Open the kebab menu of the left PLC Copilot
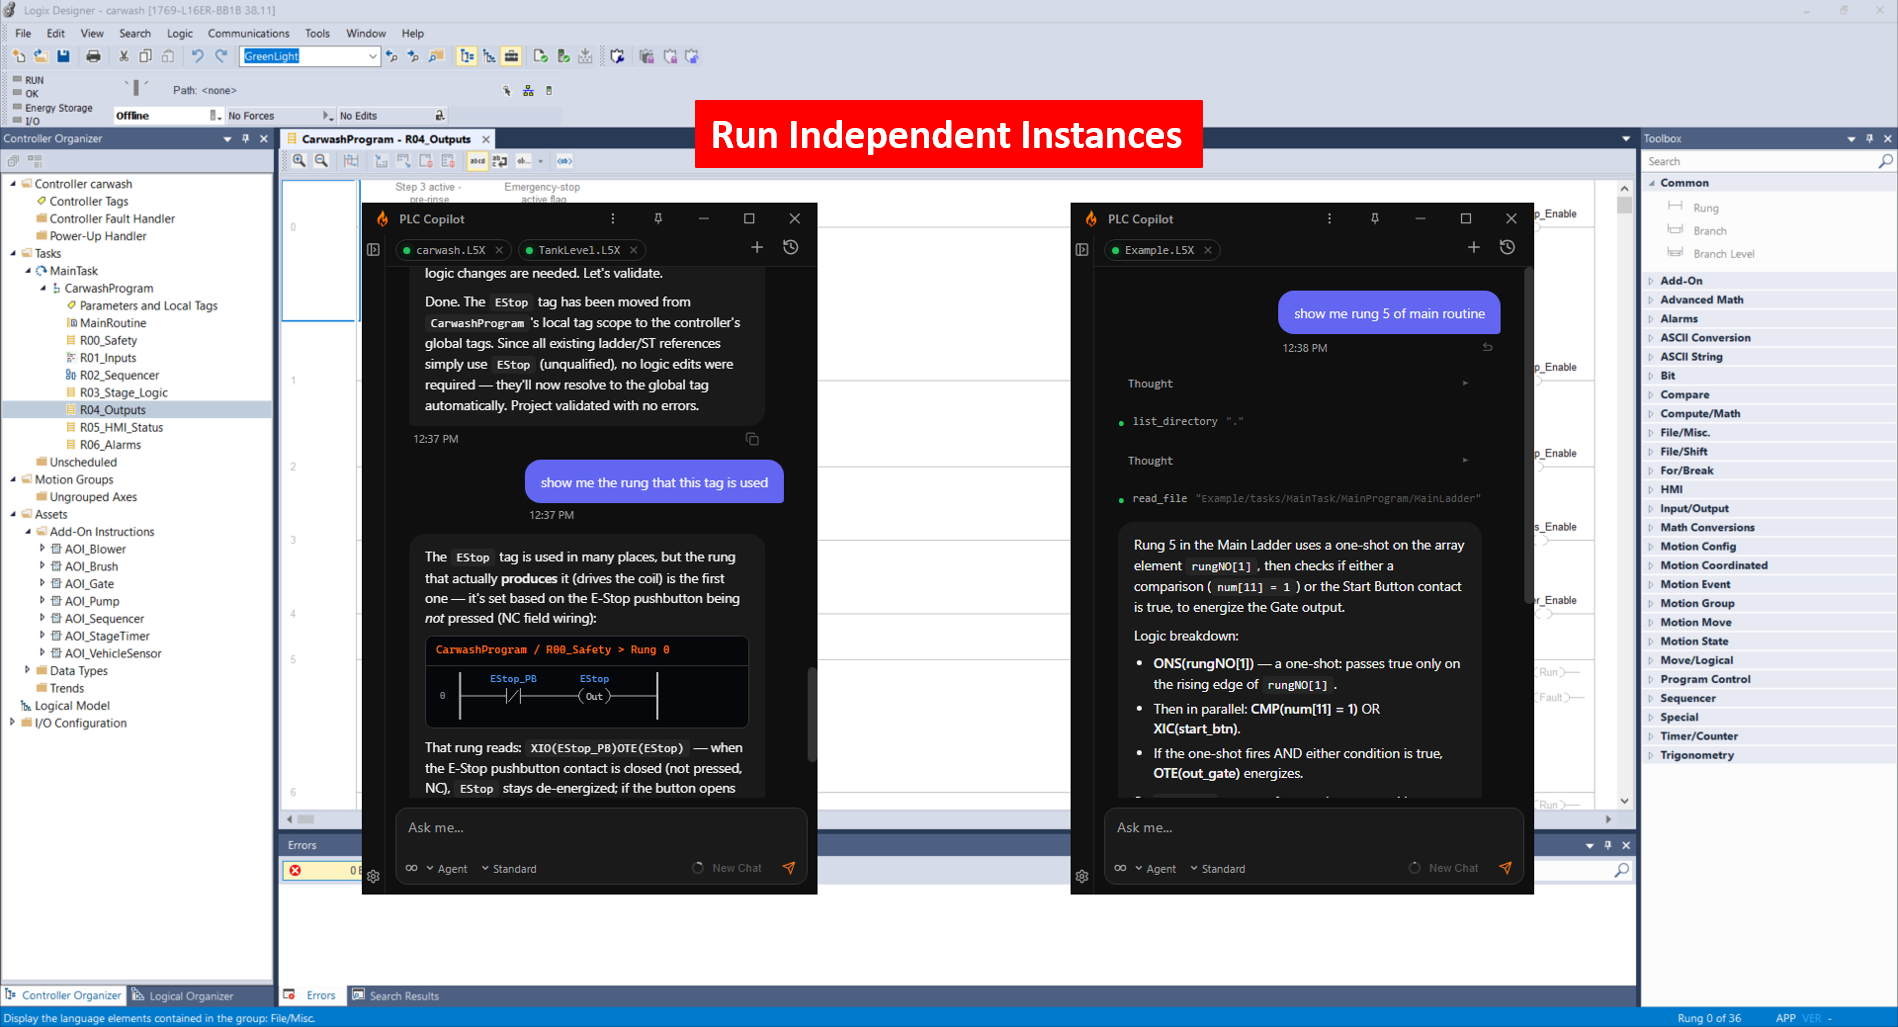The image size is (1898, 1027). pos(613,218)
